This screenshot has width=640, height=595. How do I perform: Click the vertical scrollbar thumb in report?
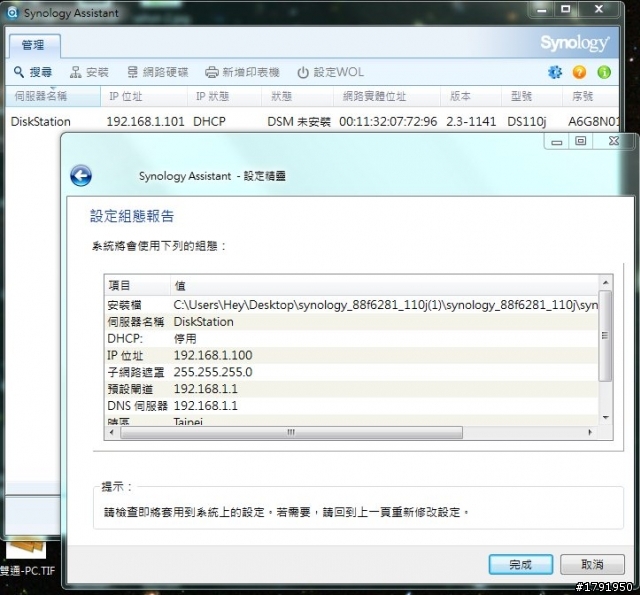click(605, 336)
